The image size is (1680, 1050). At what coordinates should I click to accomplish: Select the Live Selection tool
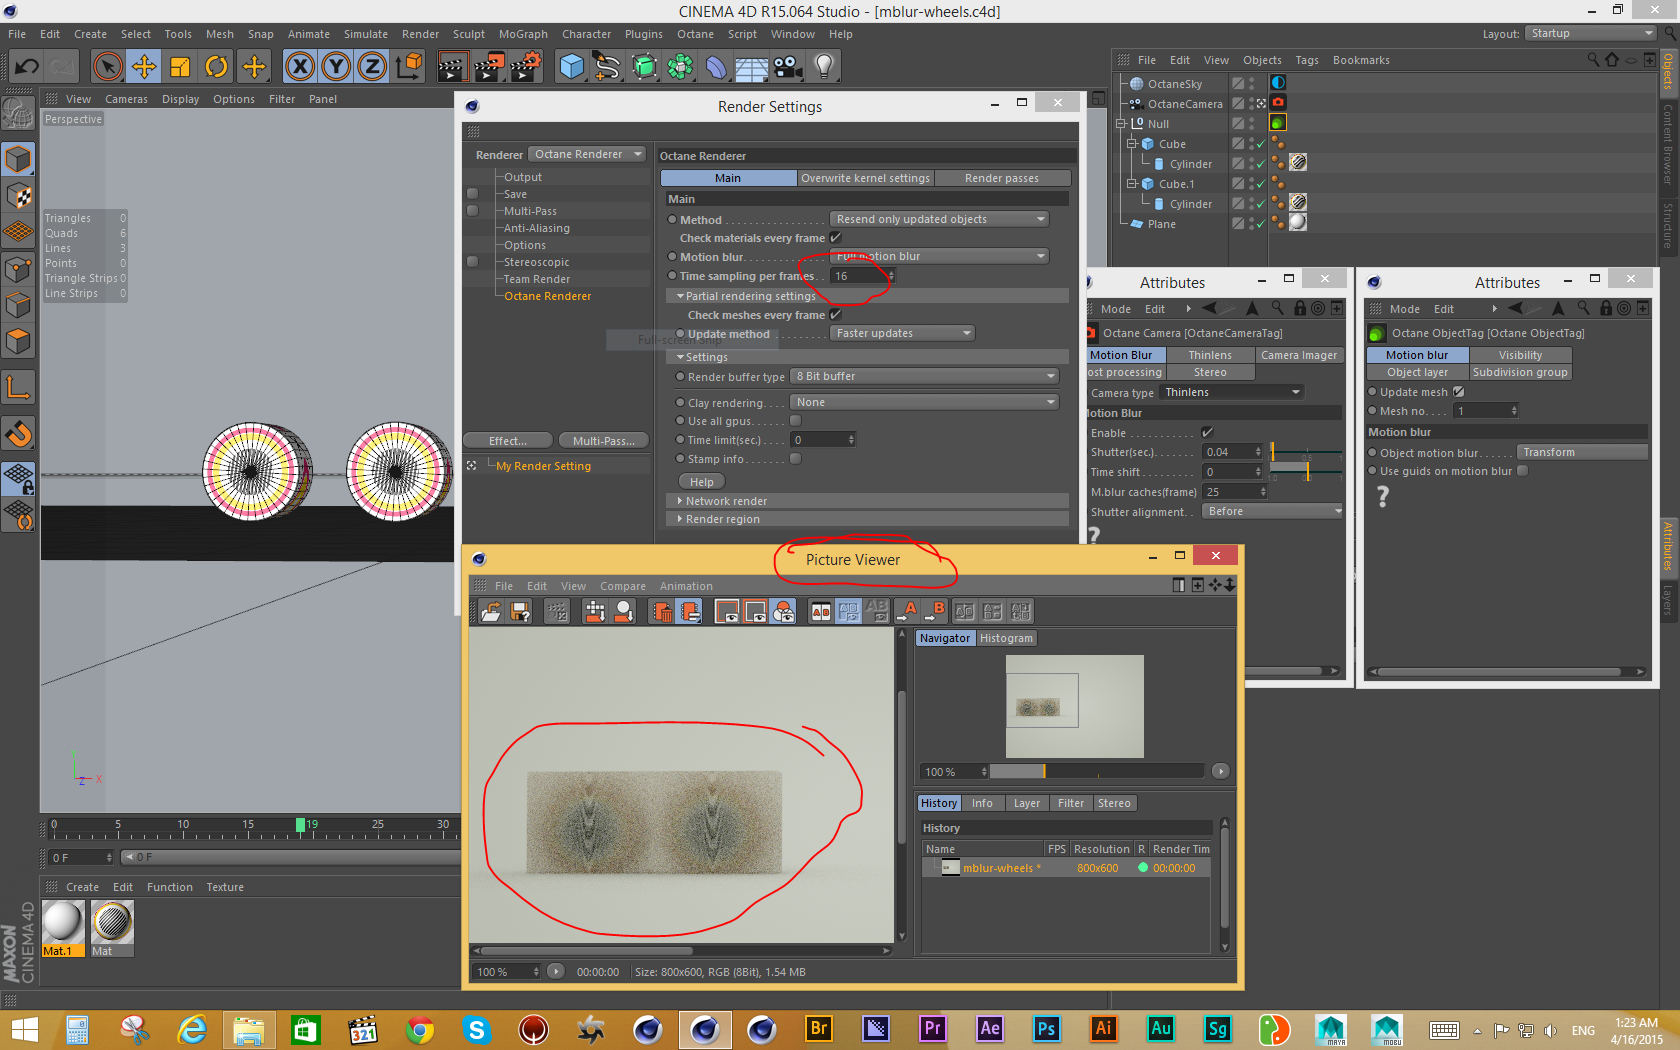click(x=107, y=67)
